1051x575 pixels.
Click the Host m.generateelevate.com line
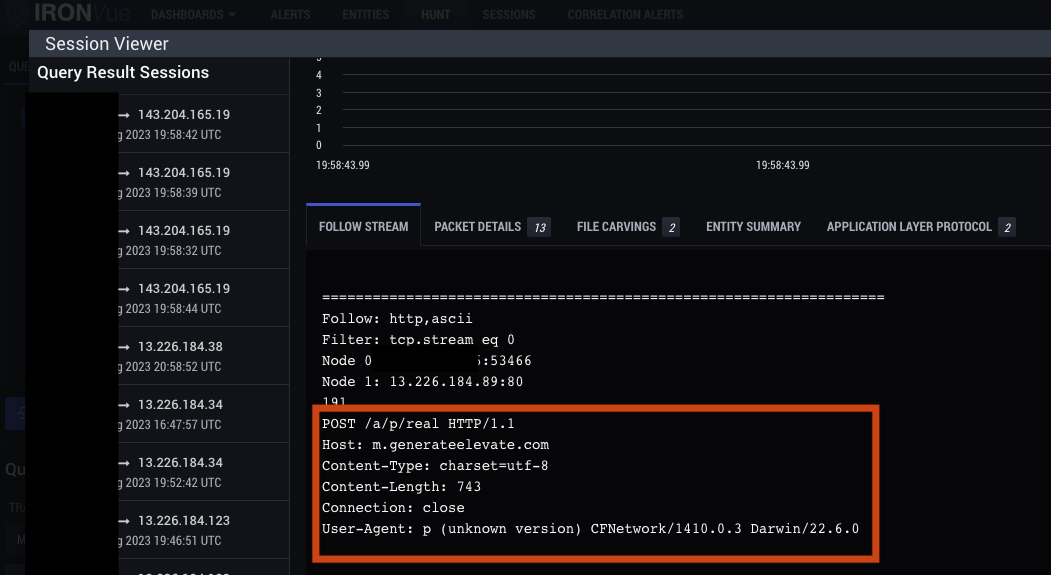[x=436, y=444]
